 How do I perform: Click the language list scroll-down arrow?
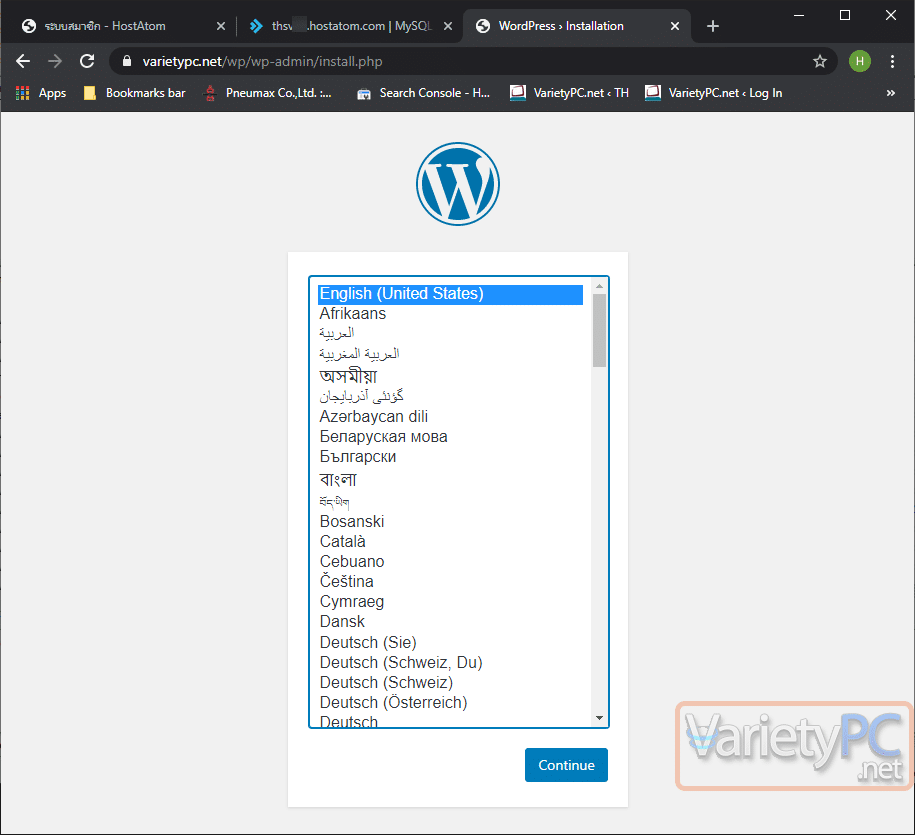[599, 718]
